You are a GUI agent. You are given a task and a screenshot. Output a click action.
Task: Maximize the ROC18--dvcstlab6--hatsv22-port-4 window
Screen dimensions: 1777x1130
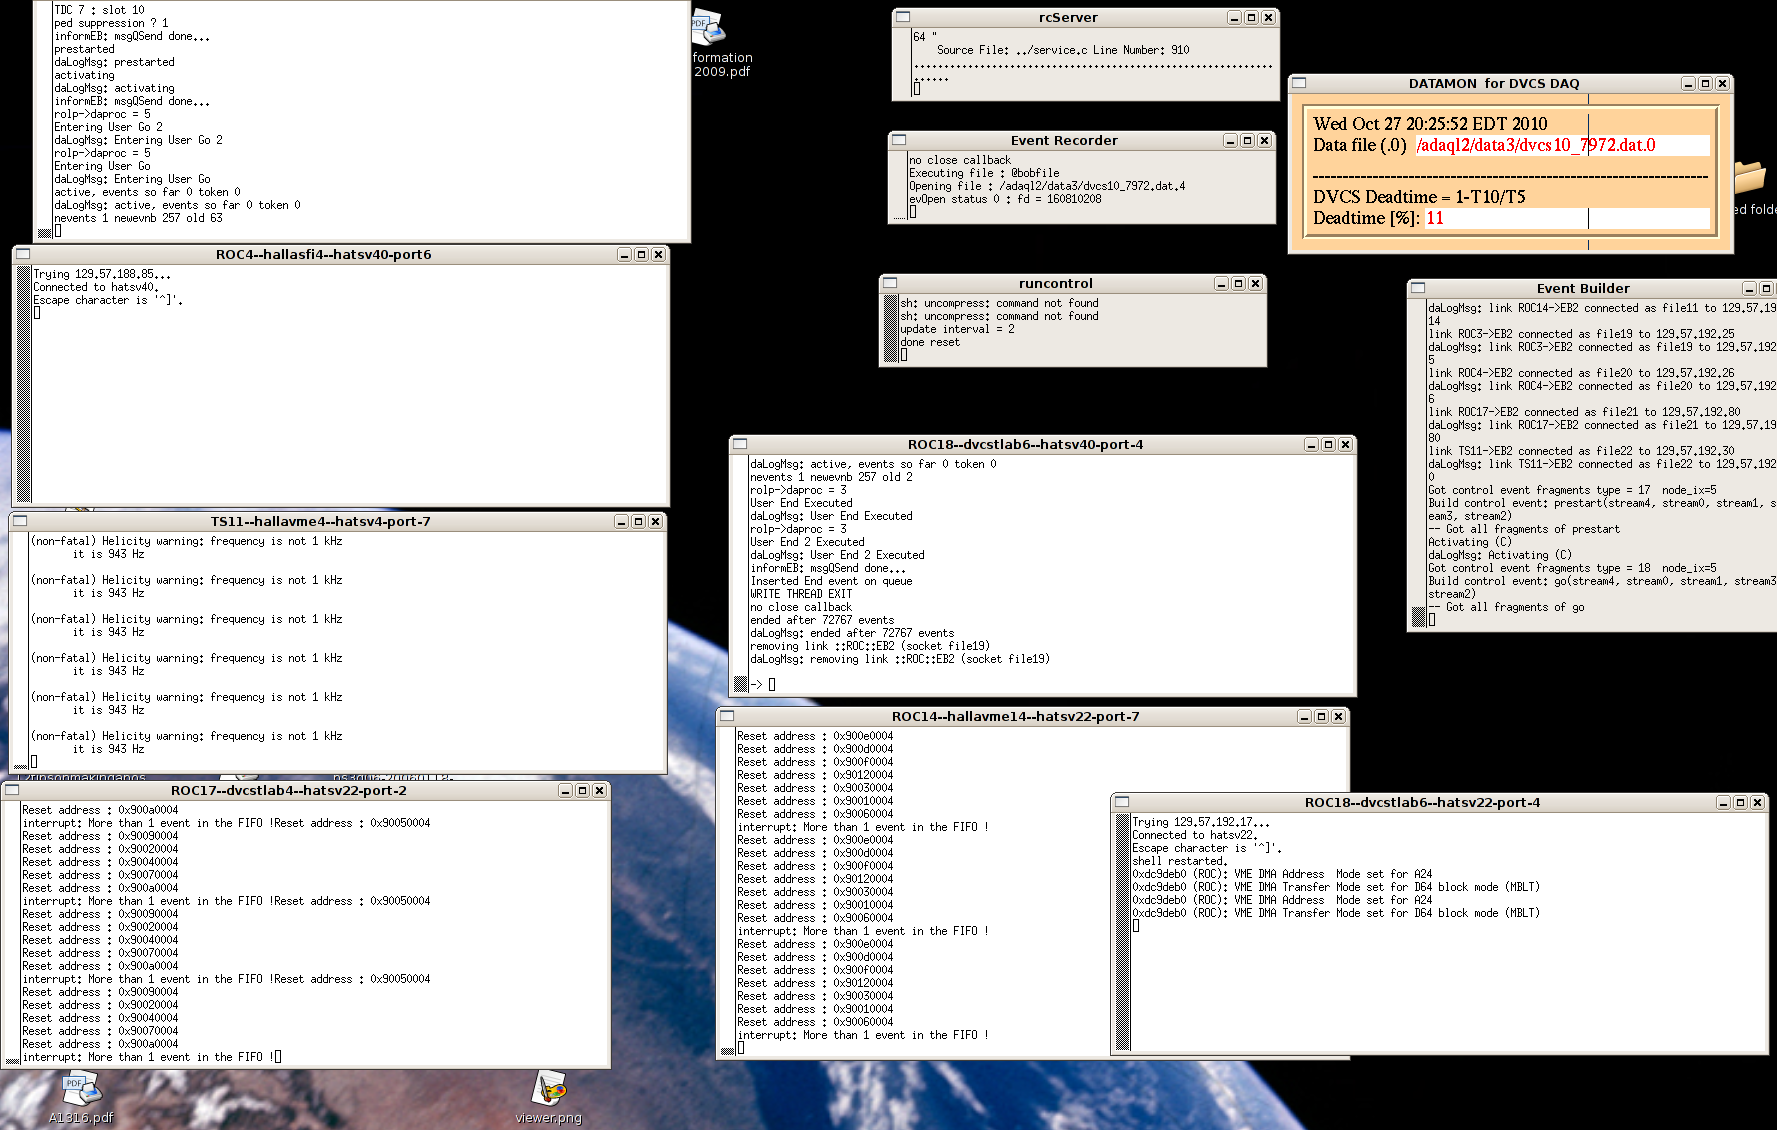pyautogui.click(x=1740, y=803)
